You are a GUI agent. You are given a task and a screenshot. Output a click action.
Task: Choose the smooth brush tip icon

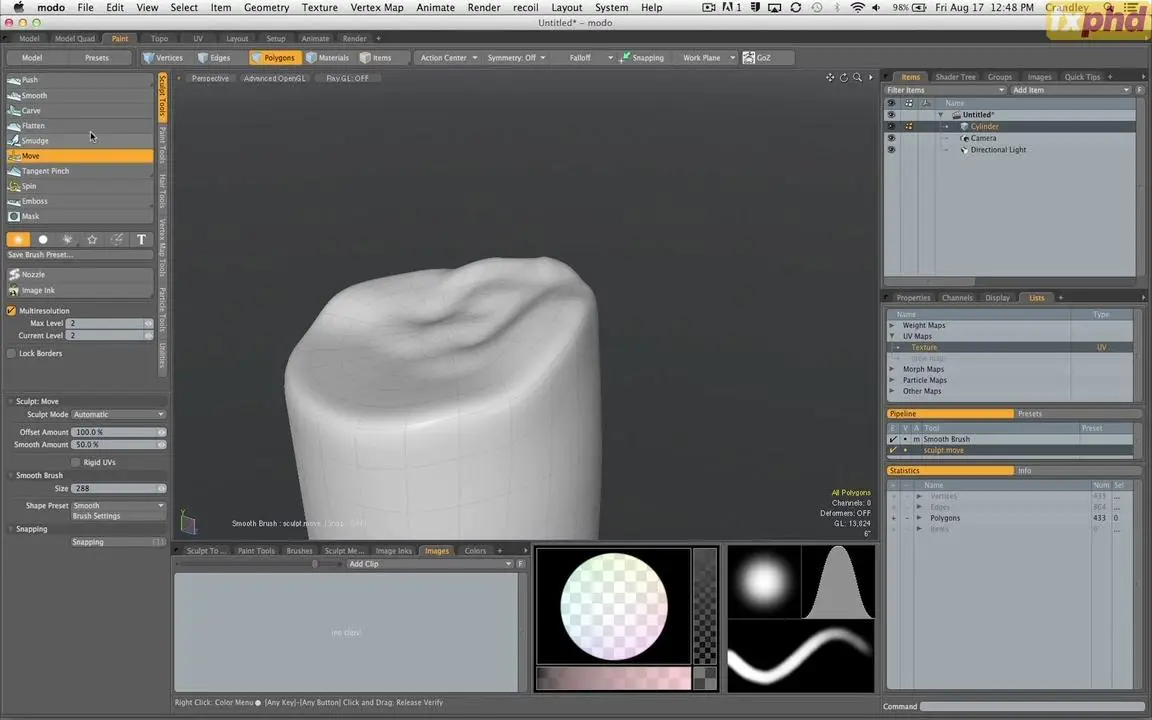(18, 240)
